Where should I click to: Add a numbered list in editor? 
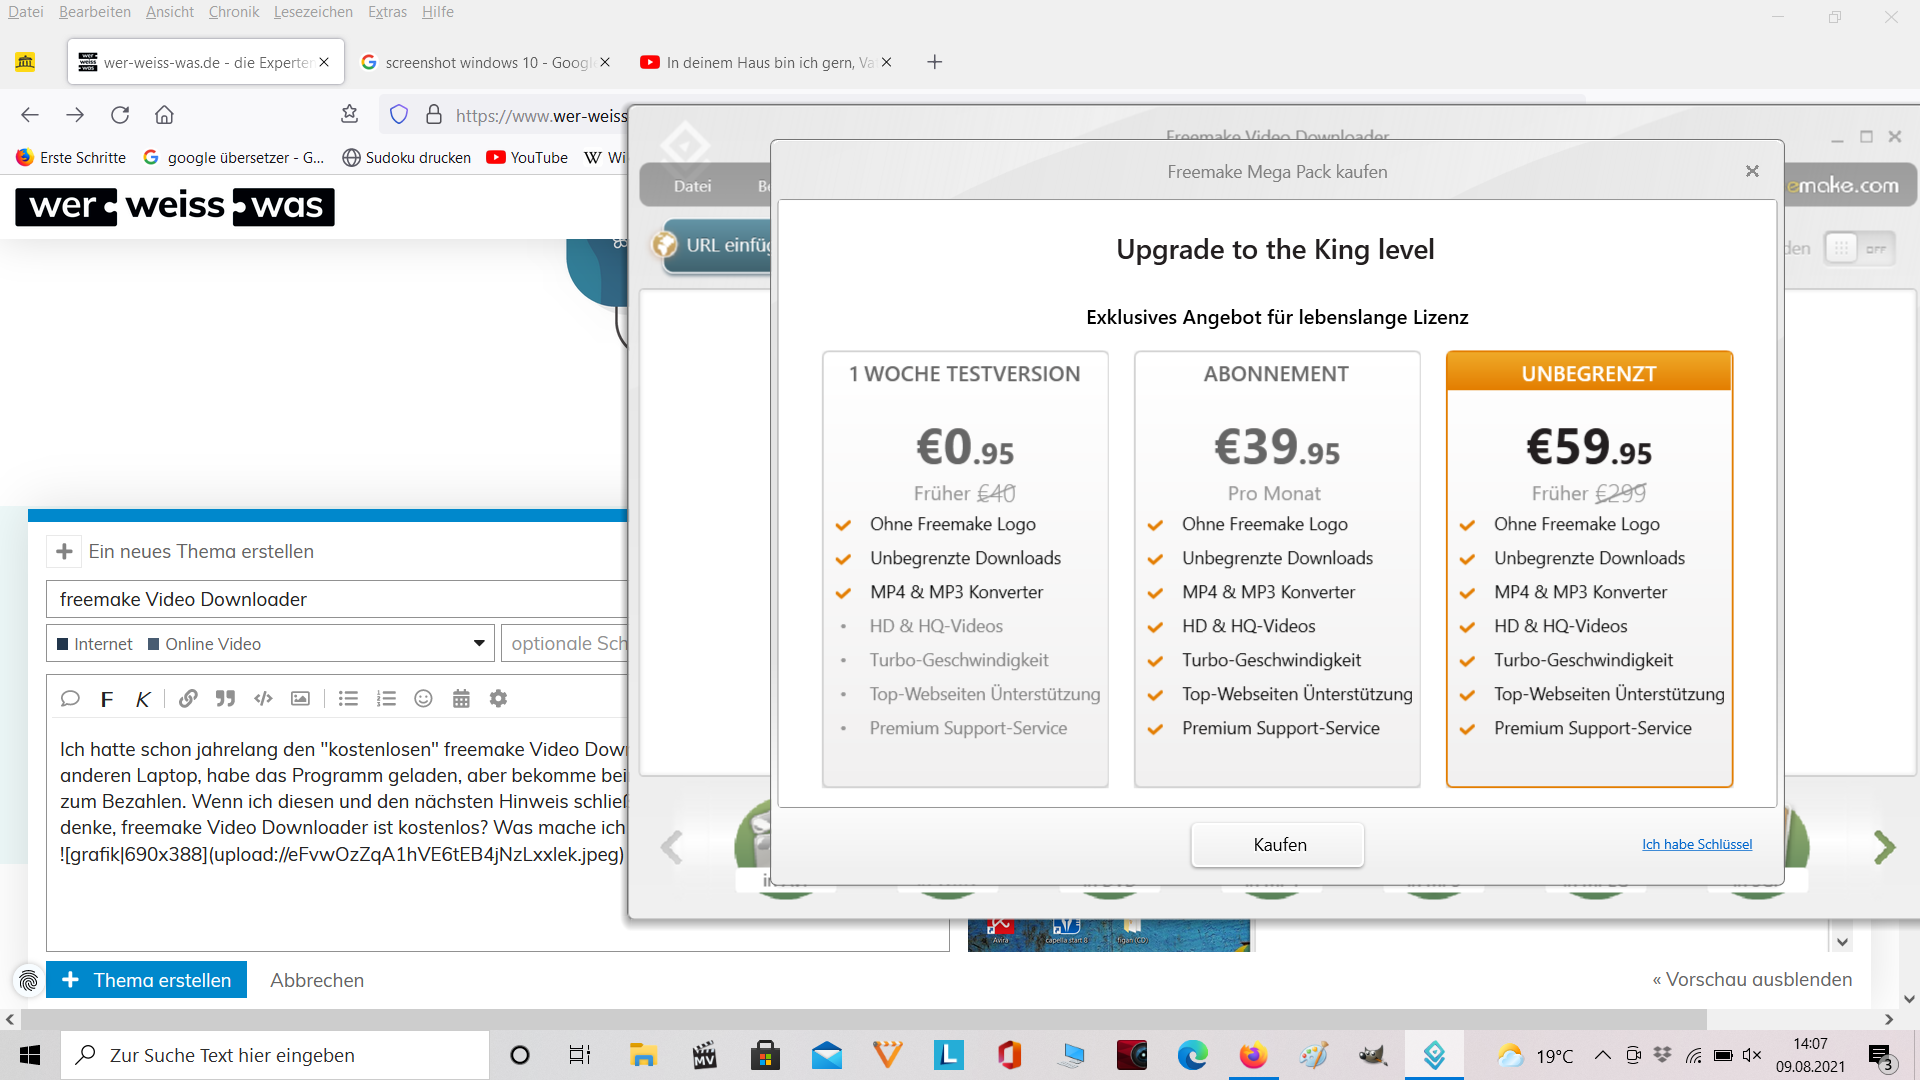point(386,699)
